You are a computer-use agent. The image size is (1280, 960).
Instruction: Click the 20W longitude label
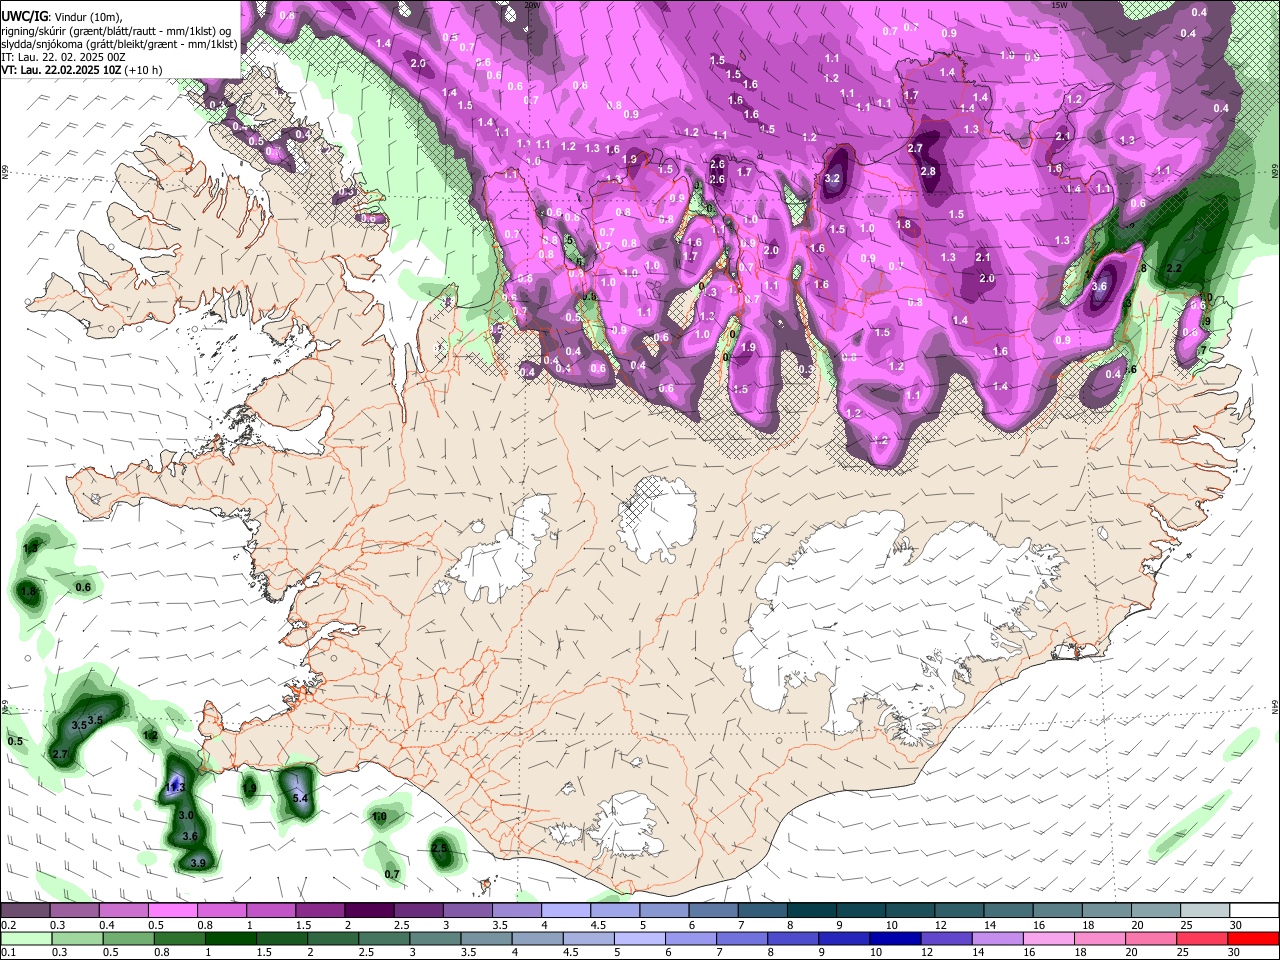pos(532,4)
